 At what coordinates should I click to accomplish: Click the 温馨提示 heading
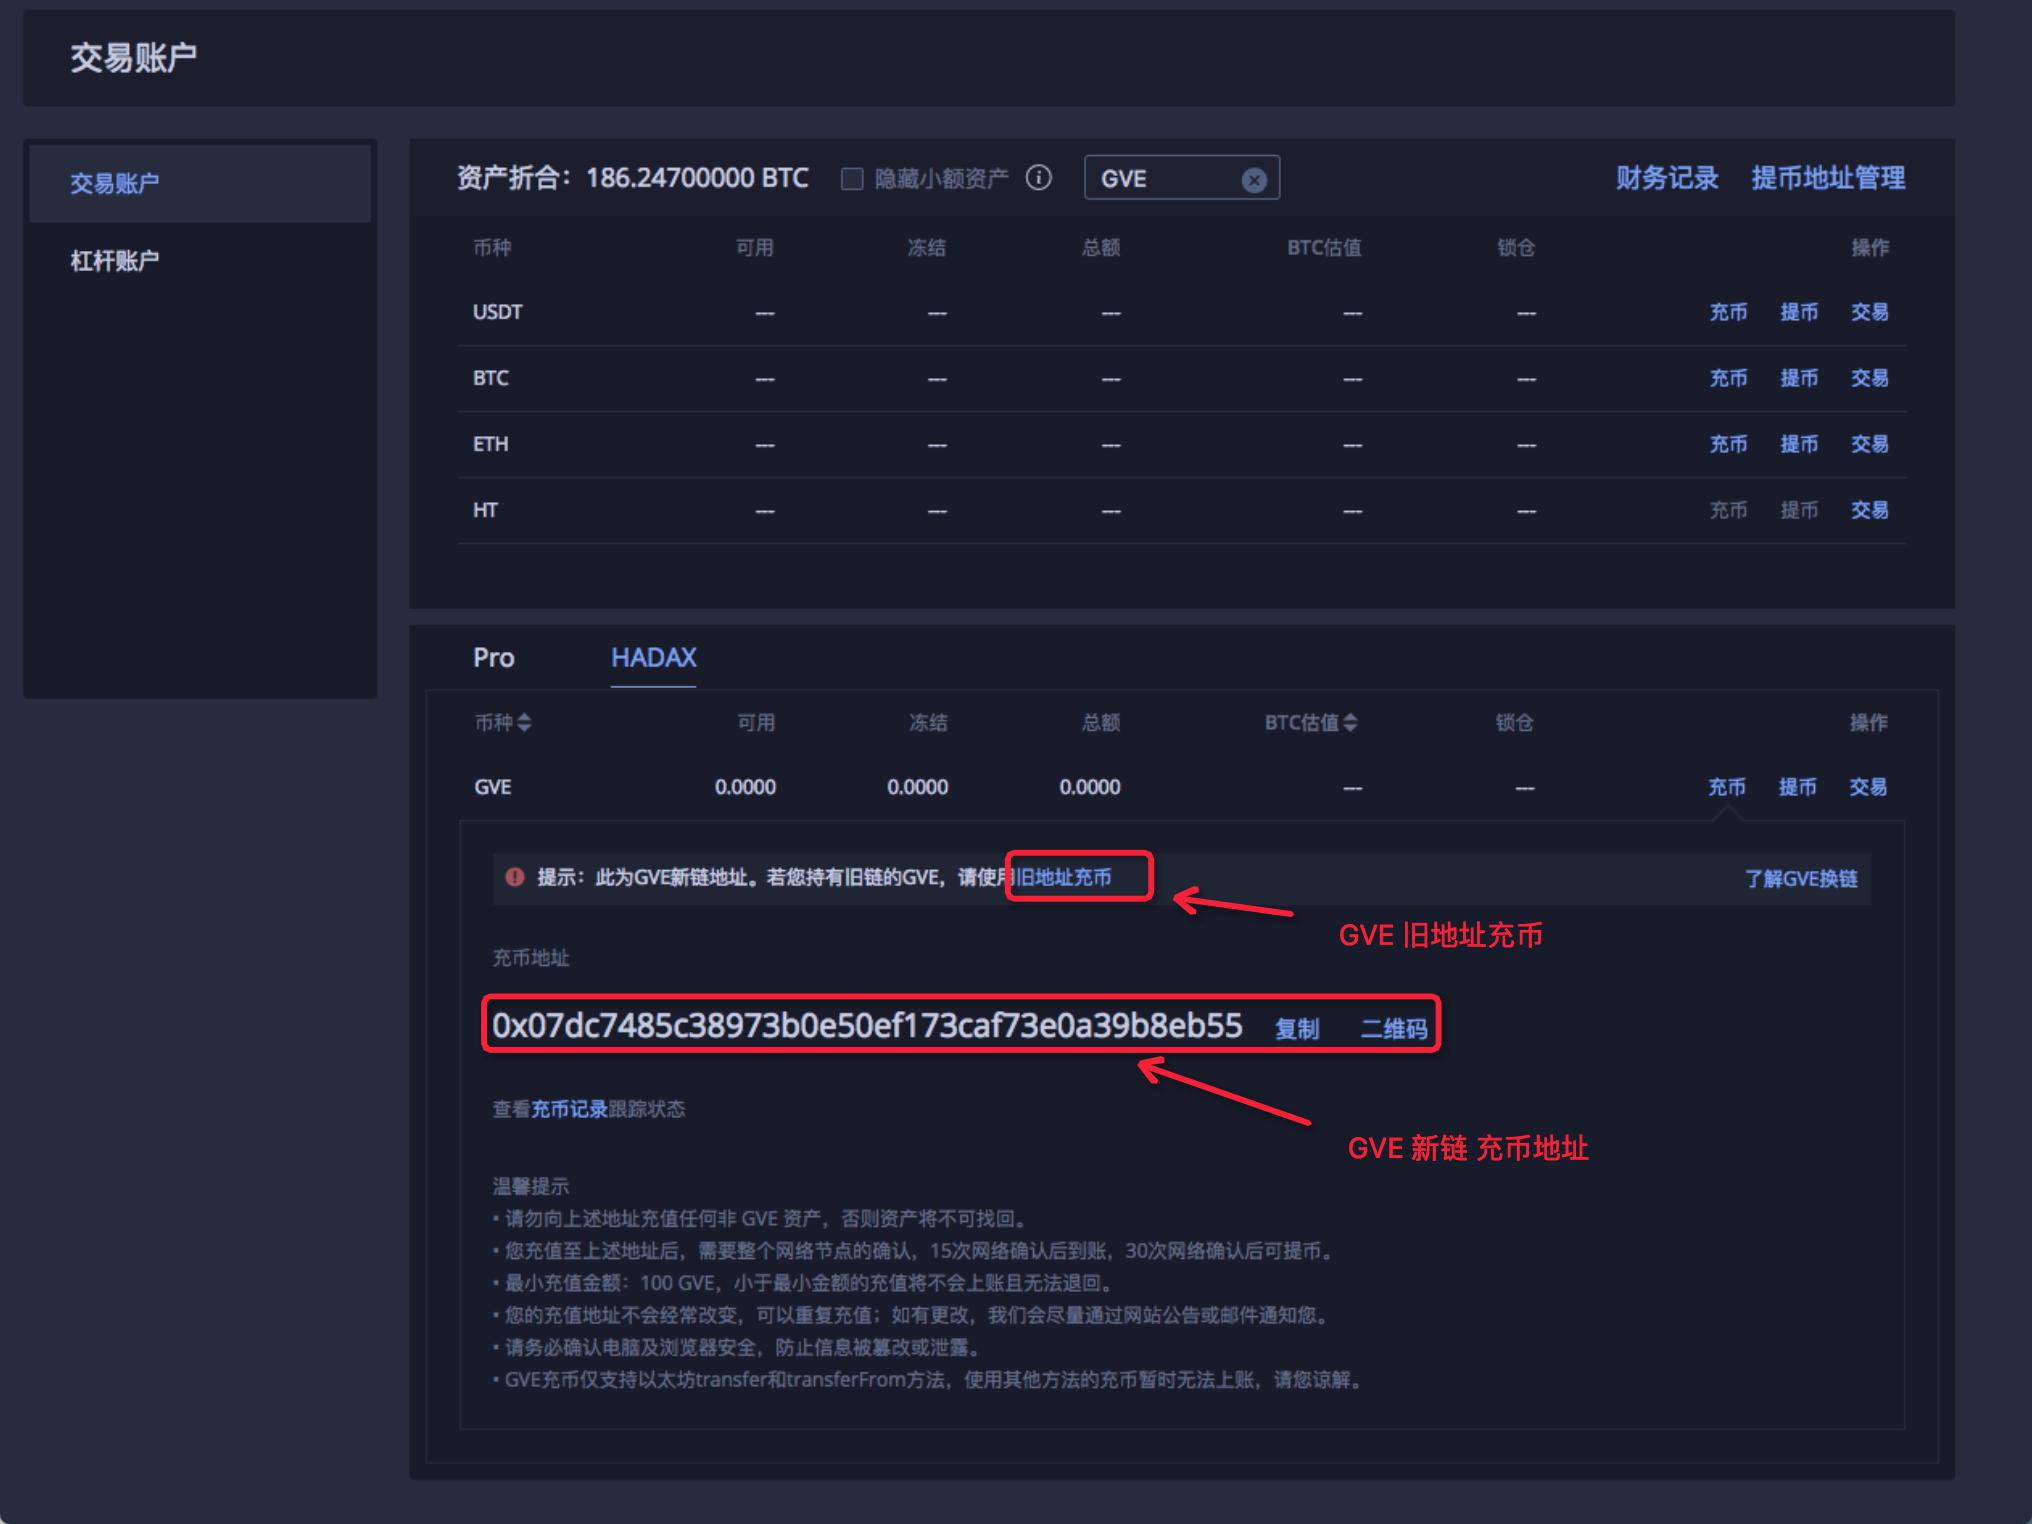coord(530,1186)
